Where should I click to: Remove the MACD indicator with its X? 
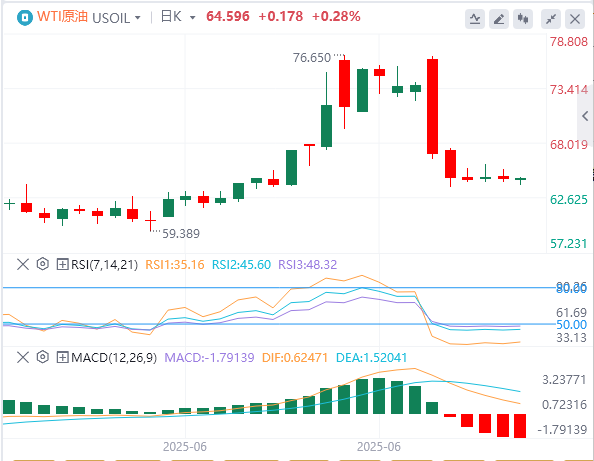[23, 357]
